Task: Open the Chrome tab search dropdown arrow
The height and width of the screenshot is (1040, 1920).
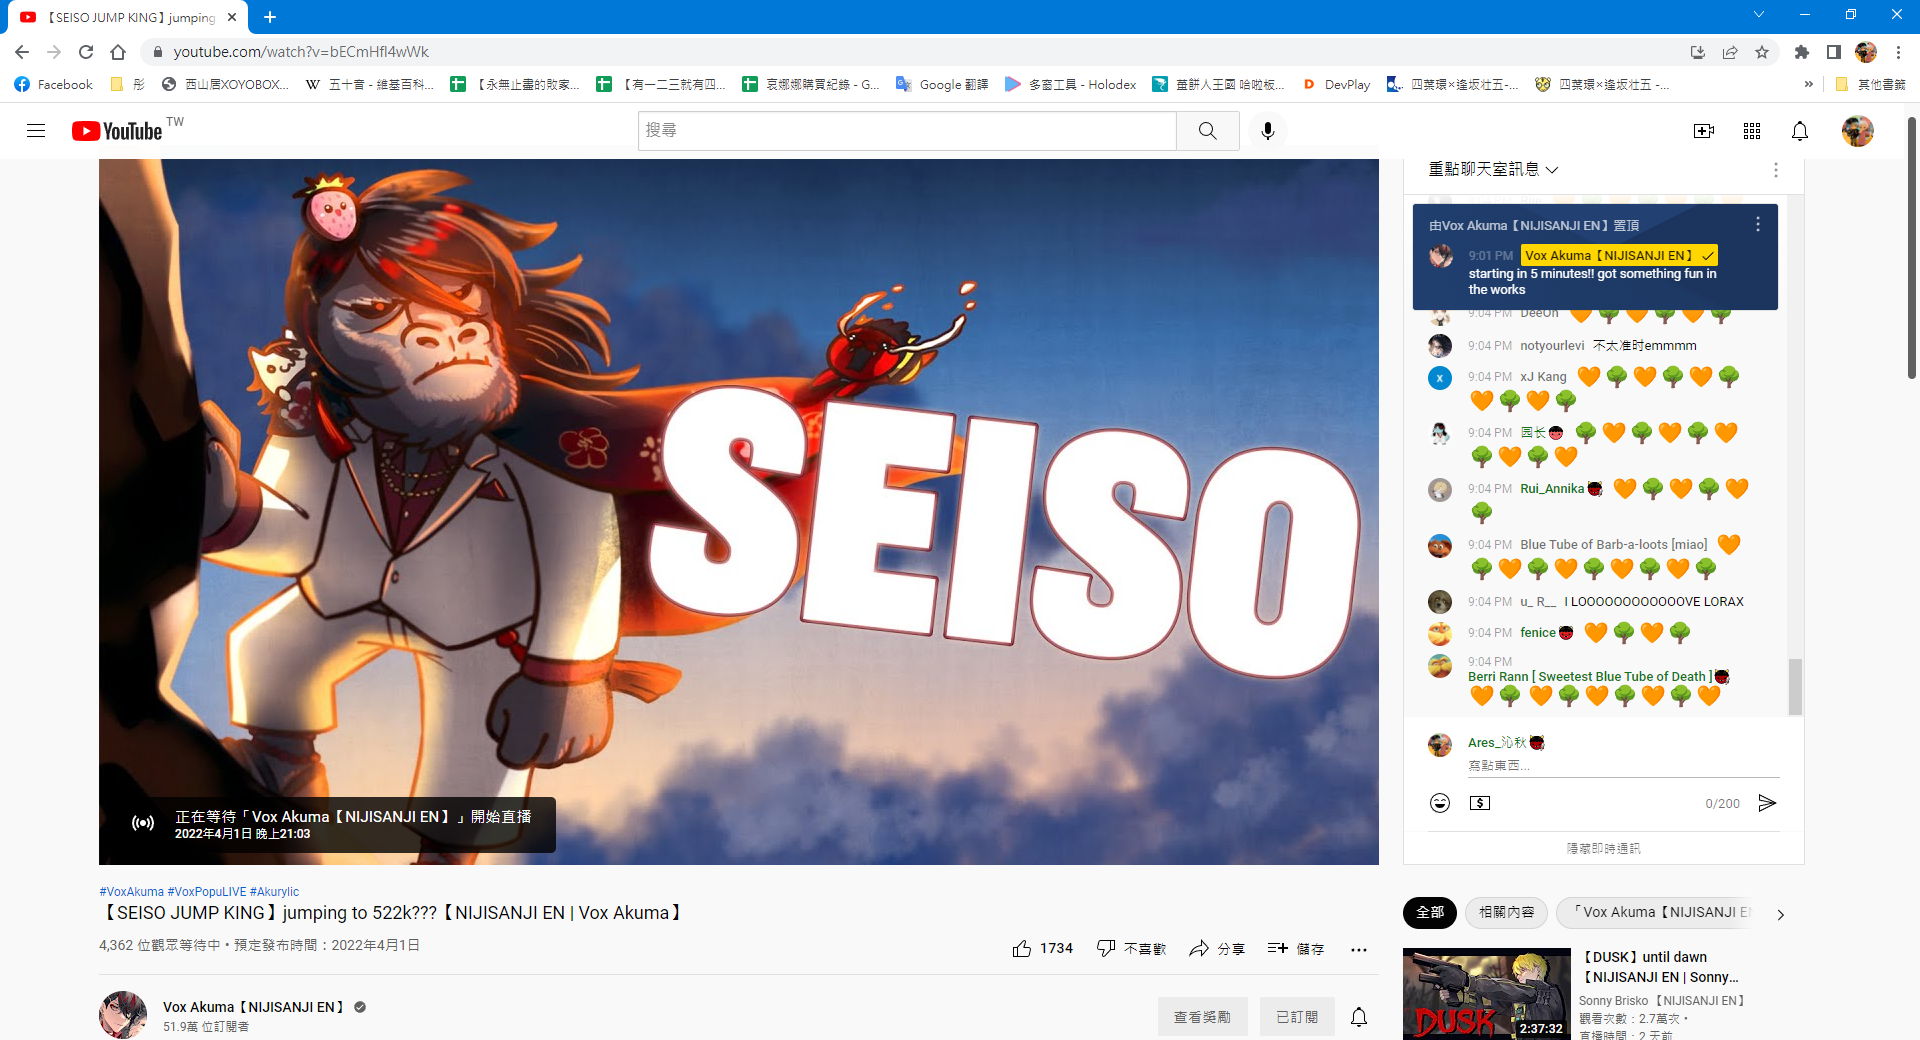Action: [x=1759, y=15]
